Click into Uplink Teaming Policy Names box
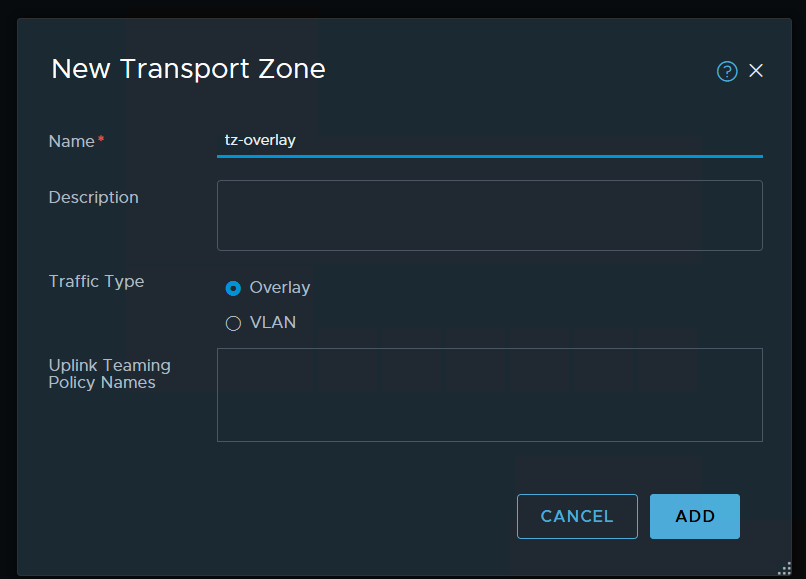The width and height of the screenshot is (806, 579). (x=489, y=394)
